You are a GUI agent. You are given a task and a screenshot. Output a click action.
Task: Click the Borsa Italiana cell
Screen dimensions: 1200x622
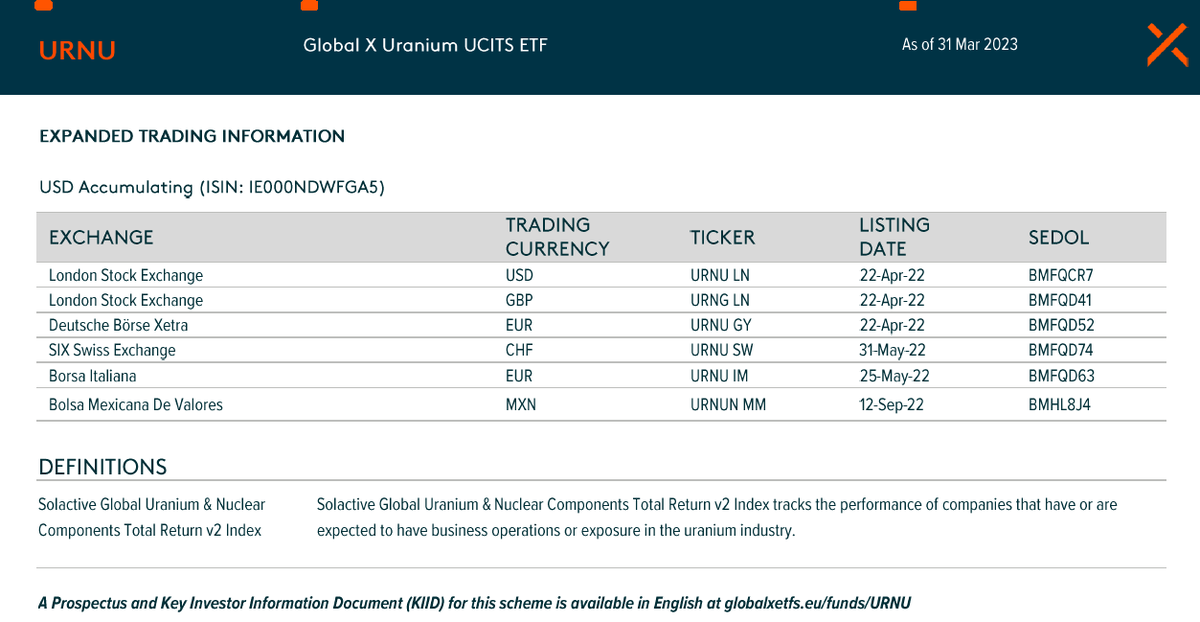(93, 376)
